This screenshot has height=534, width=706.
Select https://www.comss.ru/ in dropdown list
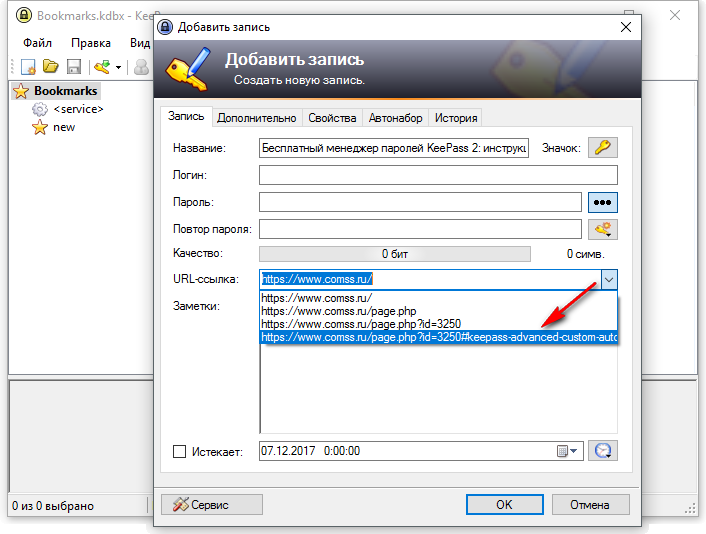click(438, 298)
